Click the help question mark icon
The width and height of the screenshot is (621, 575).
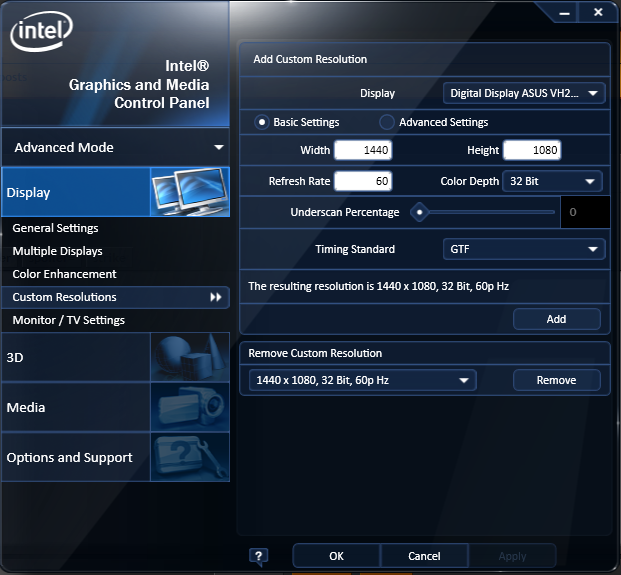pyautogui.click(x=259, y=556)
